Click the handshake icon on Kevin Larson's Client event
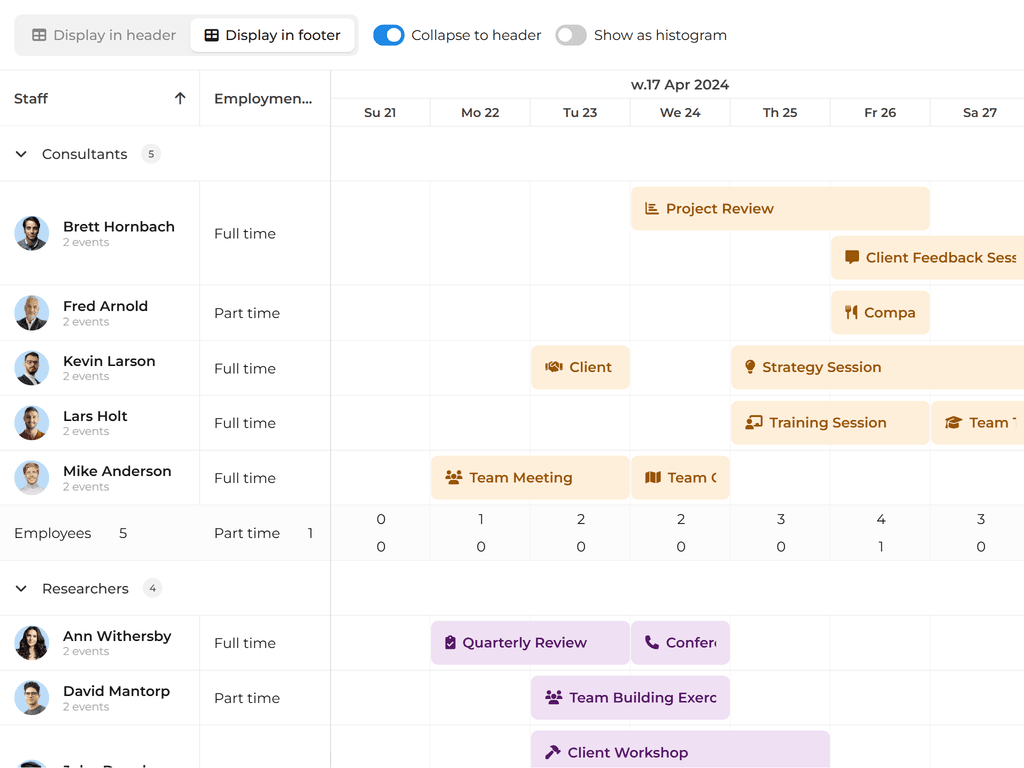 (553, 368)
